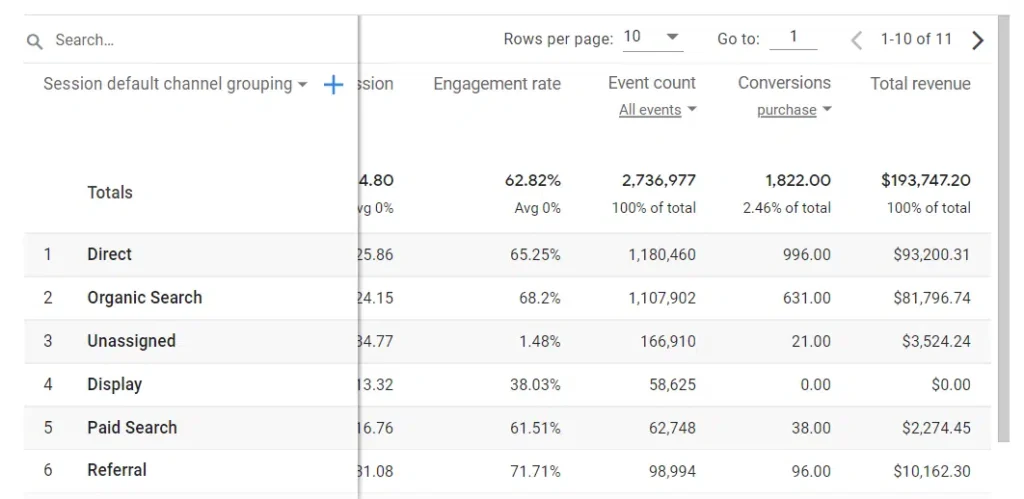Click the search magnifier icon
The height and width of the screenshot is (499, 1024).
tap(35, 42)
